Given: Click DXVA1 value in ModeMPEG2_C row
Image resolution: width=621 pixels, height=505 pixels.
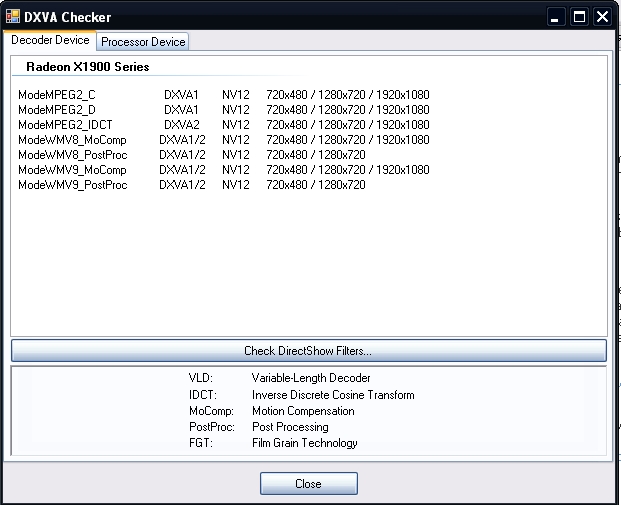Looking at the screenshot, I should [181, 95].
